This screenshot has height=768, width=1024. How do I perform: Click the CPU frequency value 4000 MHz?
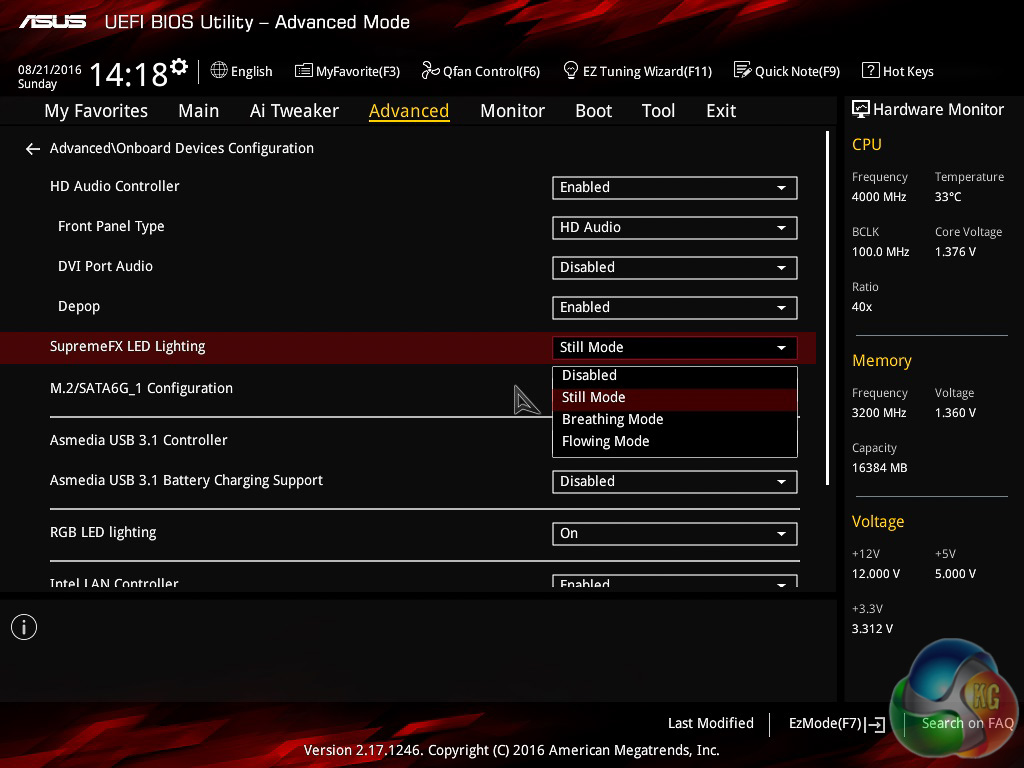point(879,197)
